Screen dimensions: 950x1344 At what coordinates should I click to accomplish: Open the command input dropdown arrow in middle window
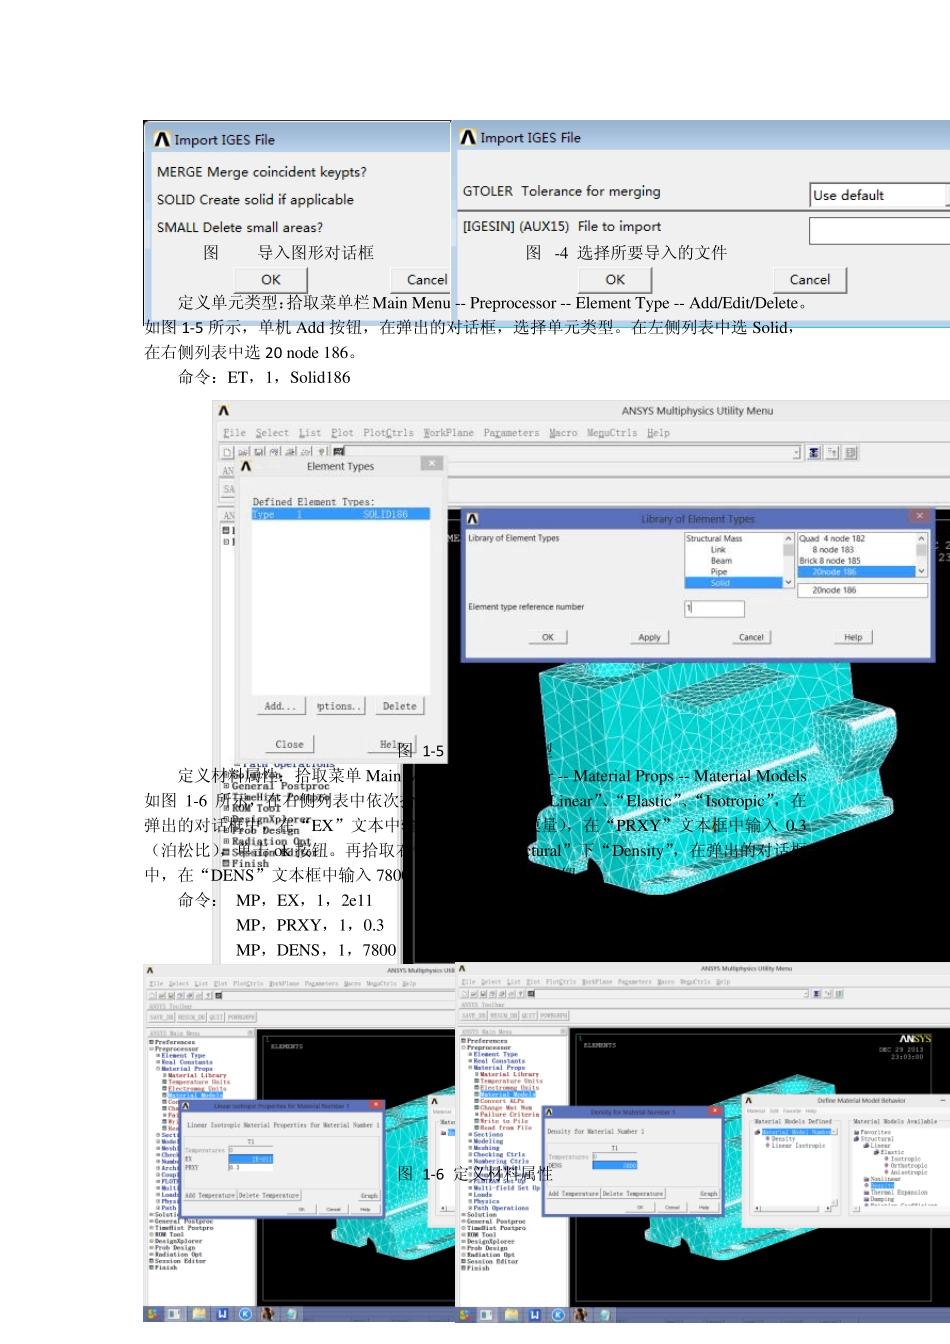point(797,453)
